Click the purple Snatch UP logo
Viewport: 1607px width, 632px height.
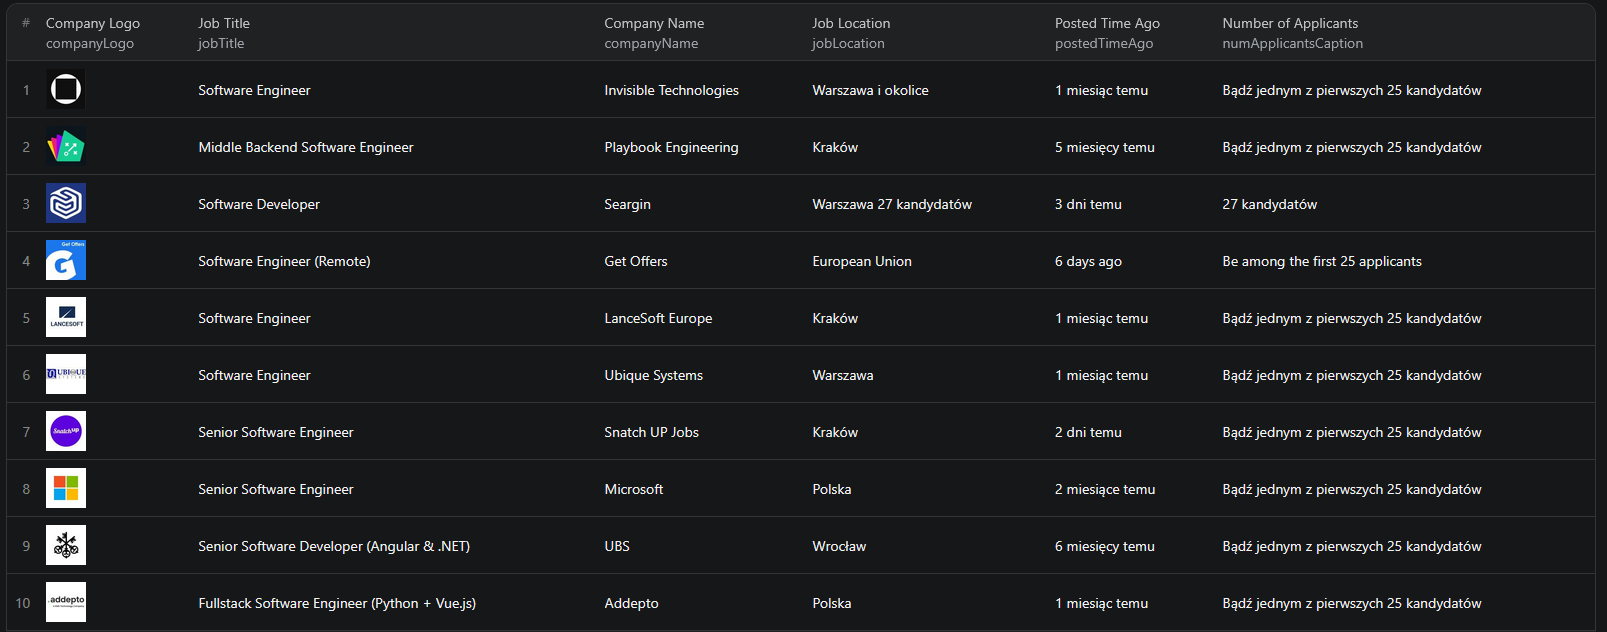click(66, 432)
